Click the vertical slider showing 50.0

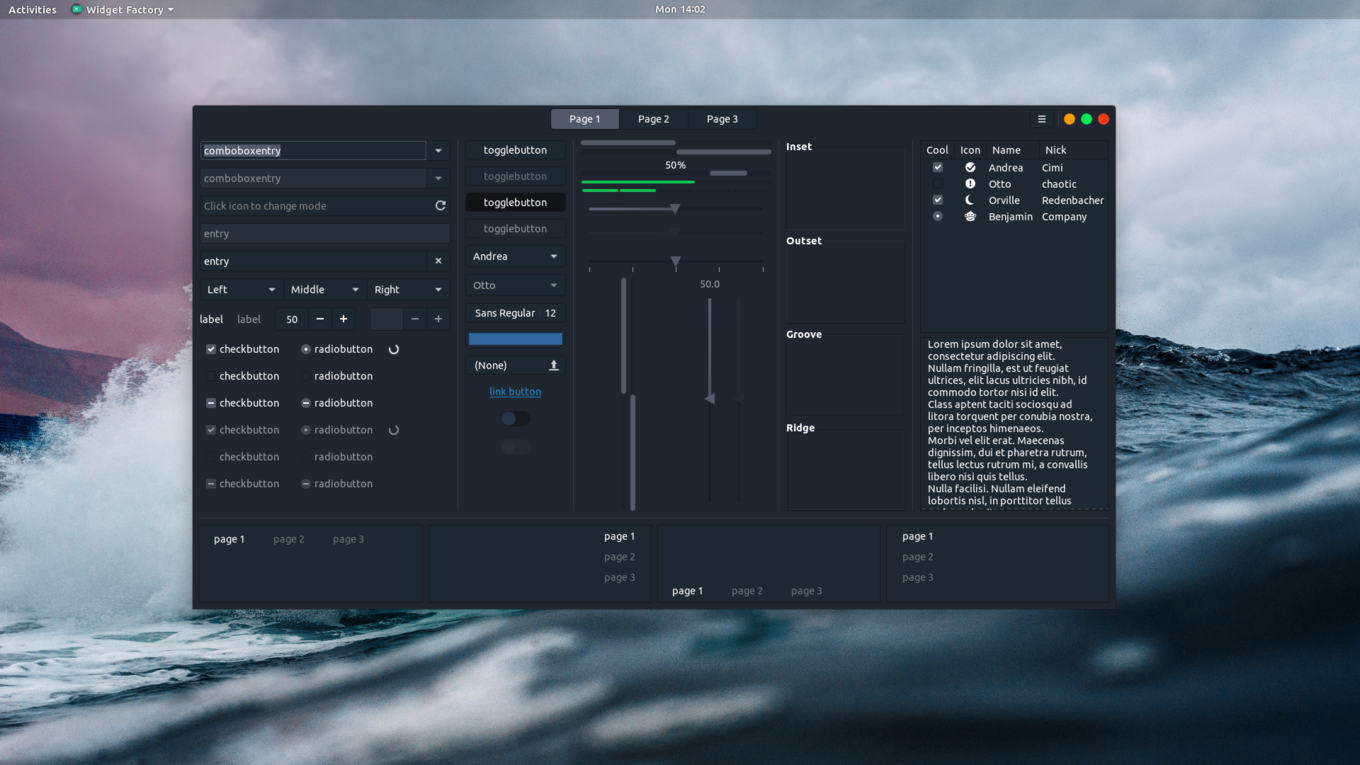(x=710, y=399)
